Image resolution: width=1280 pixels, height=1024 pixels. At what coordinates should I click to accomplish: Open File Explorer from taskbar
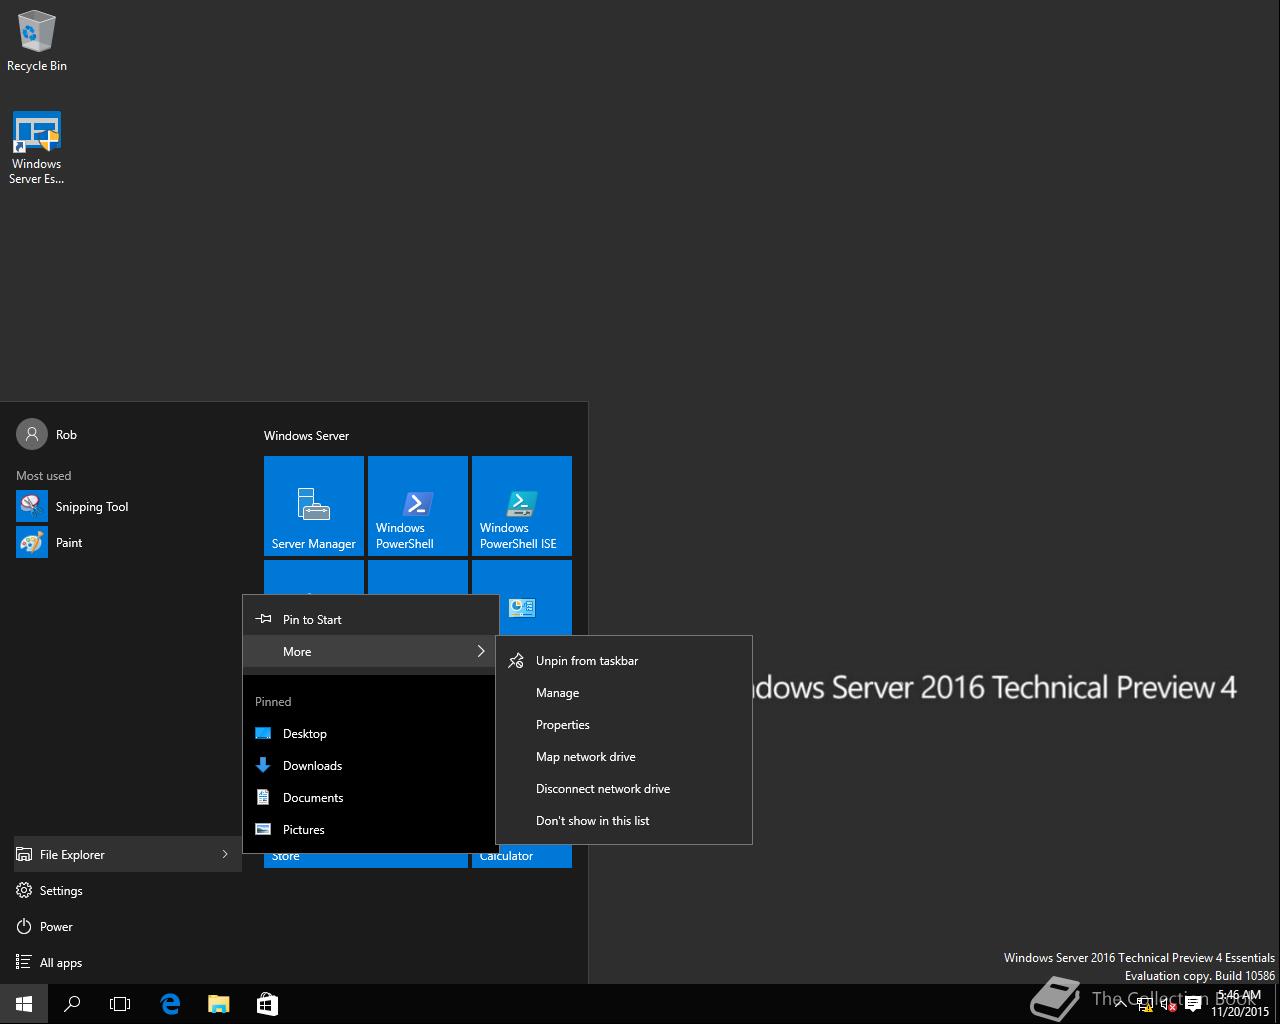pyautogui.click(x=218, y=1004)
